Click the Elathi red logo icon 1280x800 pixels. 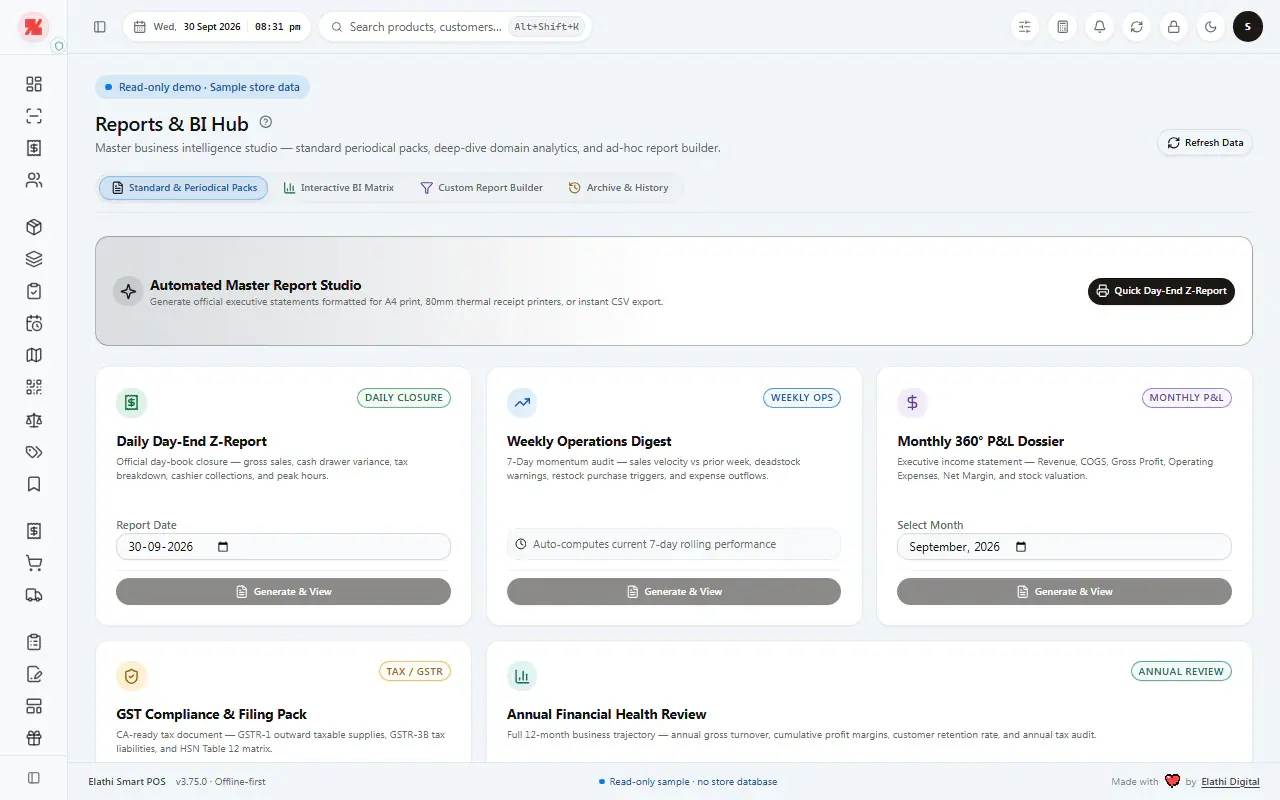coord(34,27)
